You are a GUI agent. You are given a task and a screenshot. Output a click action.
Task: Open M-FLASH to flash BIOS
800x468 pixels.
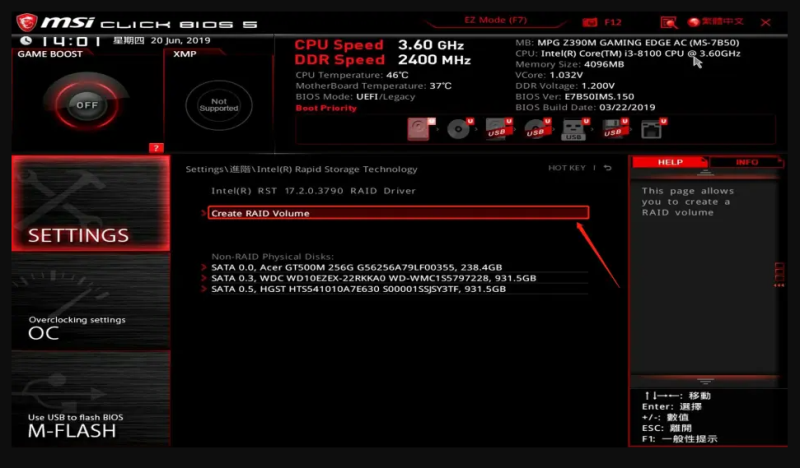(x=91, y=399)
